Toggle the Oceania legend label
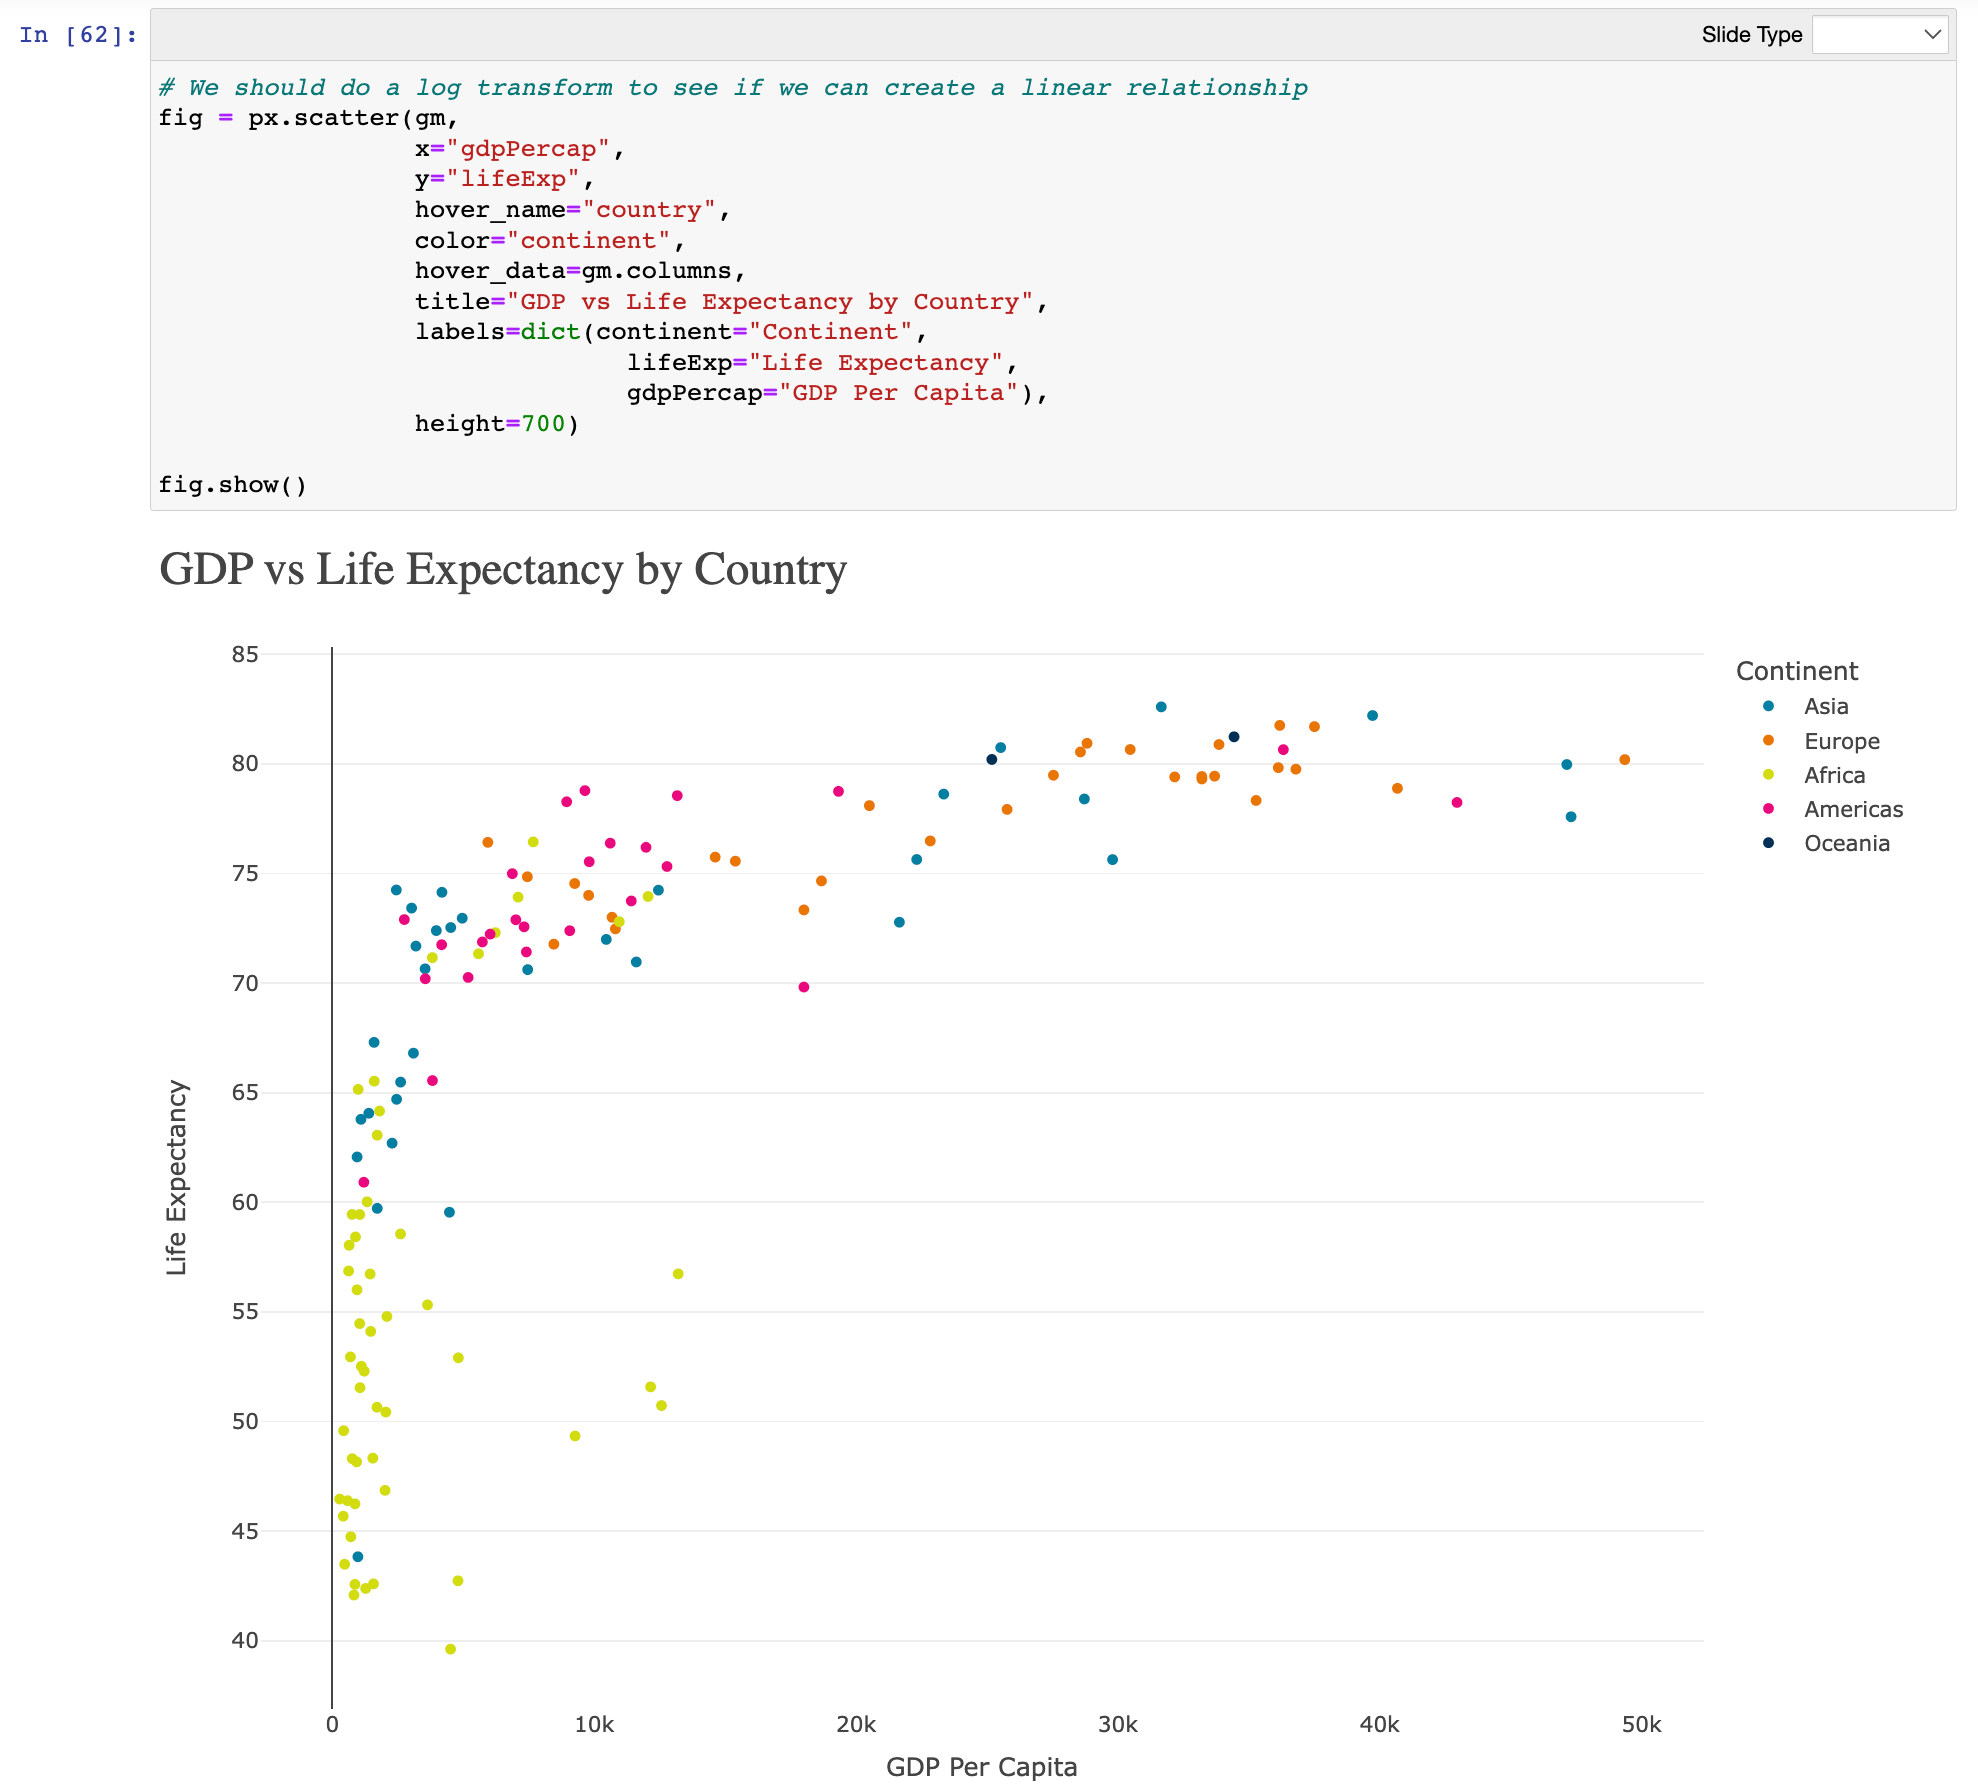Viewport: 1978px width, 1792px height. pos(1846,844)
